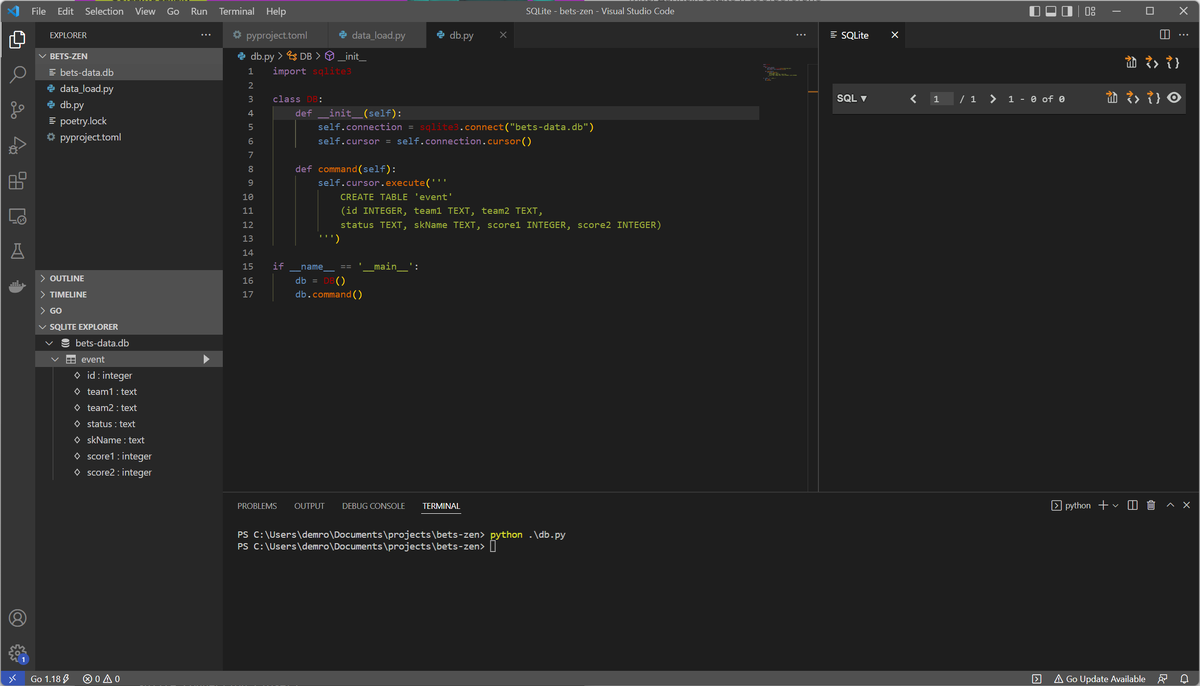Click the page number input field
This screenshot has width=1200, height=686.
pos(941,99)
